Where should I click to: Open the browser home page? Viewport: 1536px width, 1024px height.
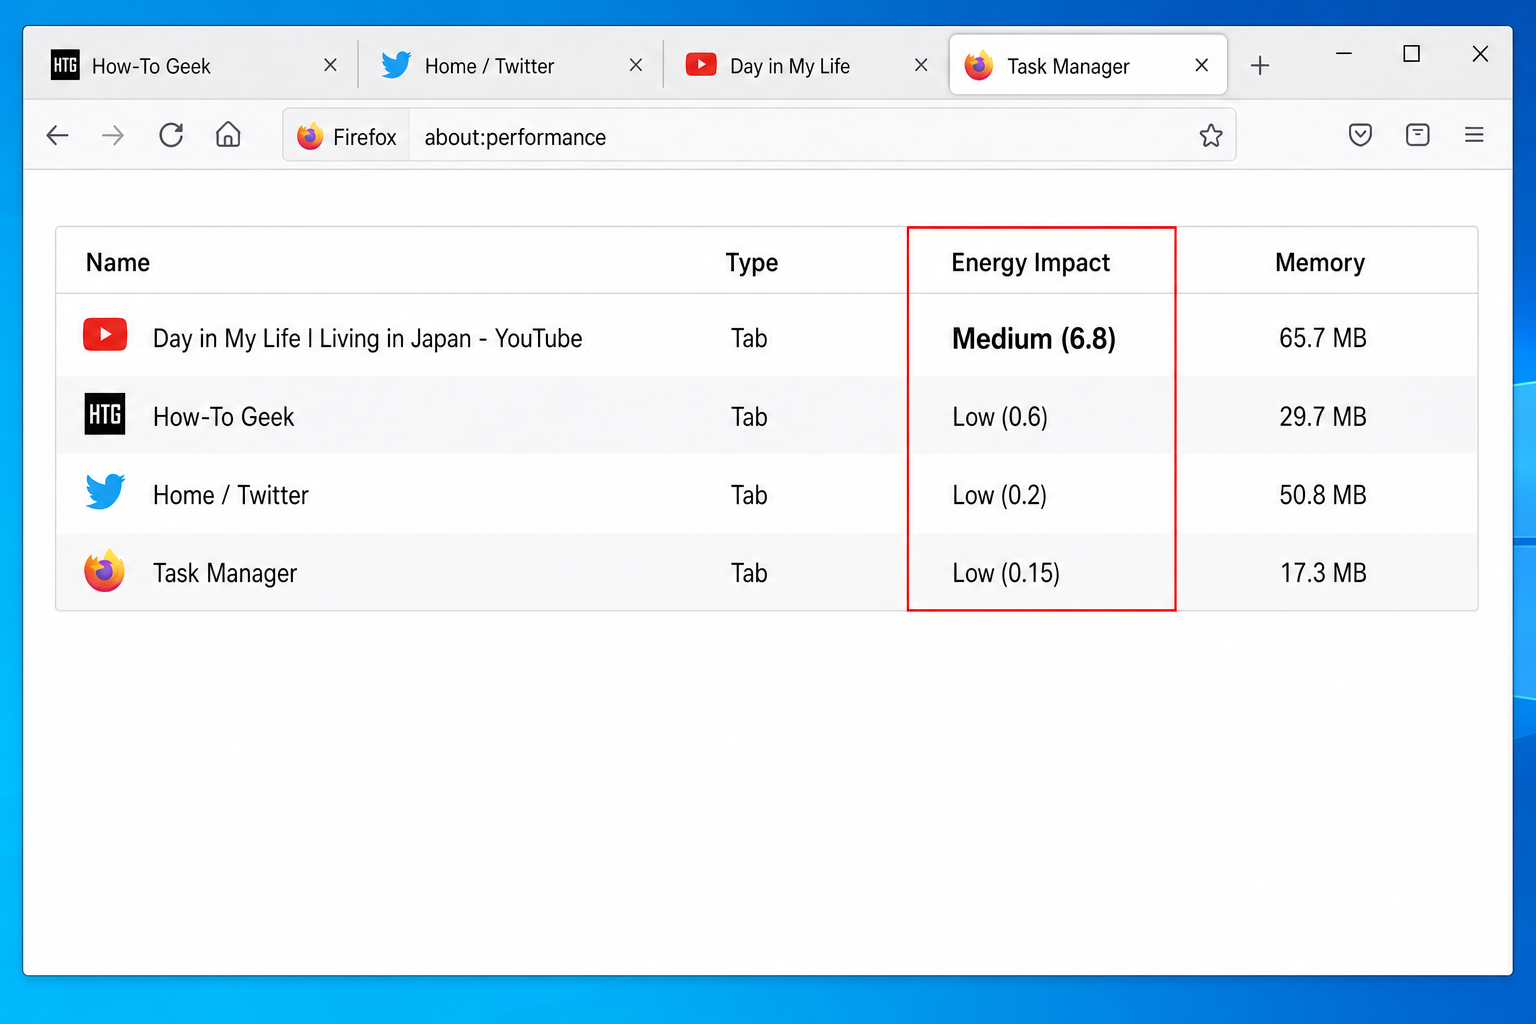point(228,134)
